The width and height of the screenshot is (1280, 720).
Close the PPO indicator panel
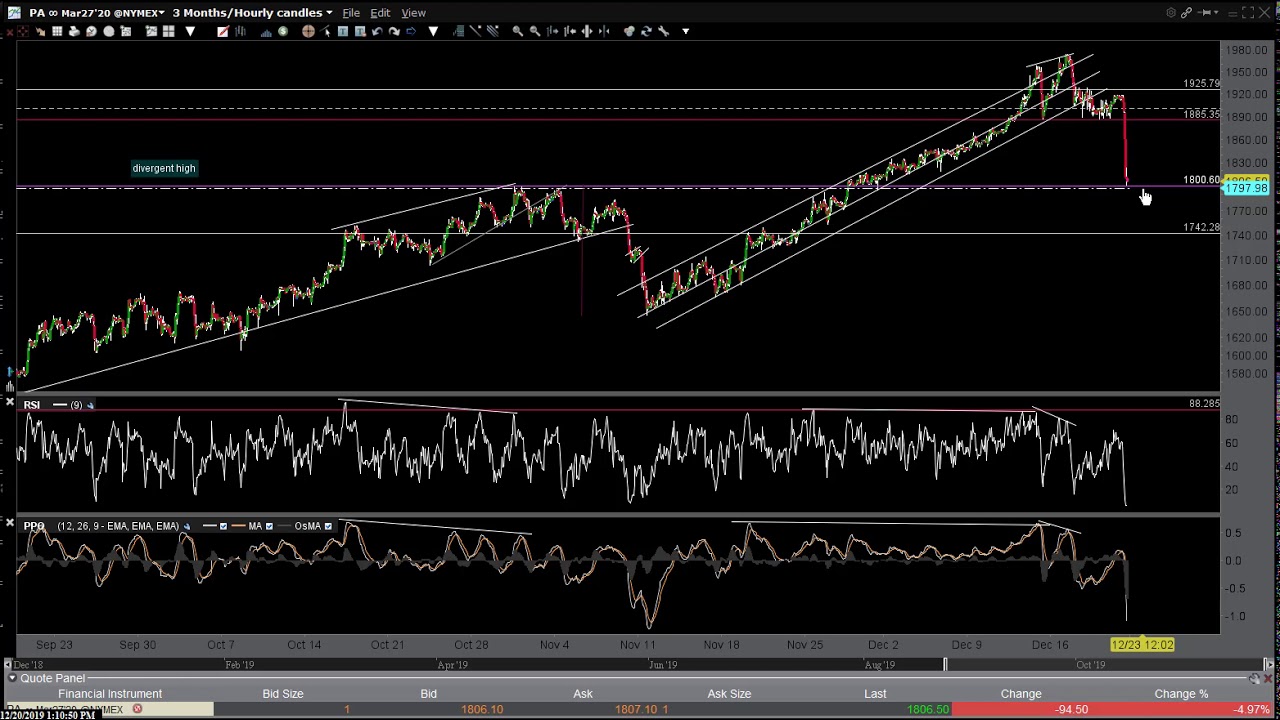tap(9, 523)
